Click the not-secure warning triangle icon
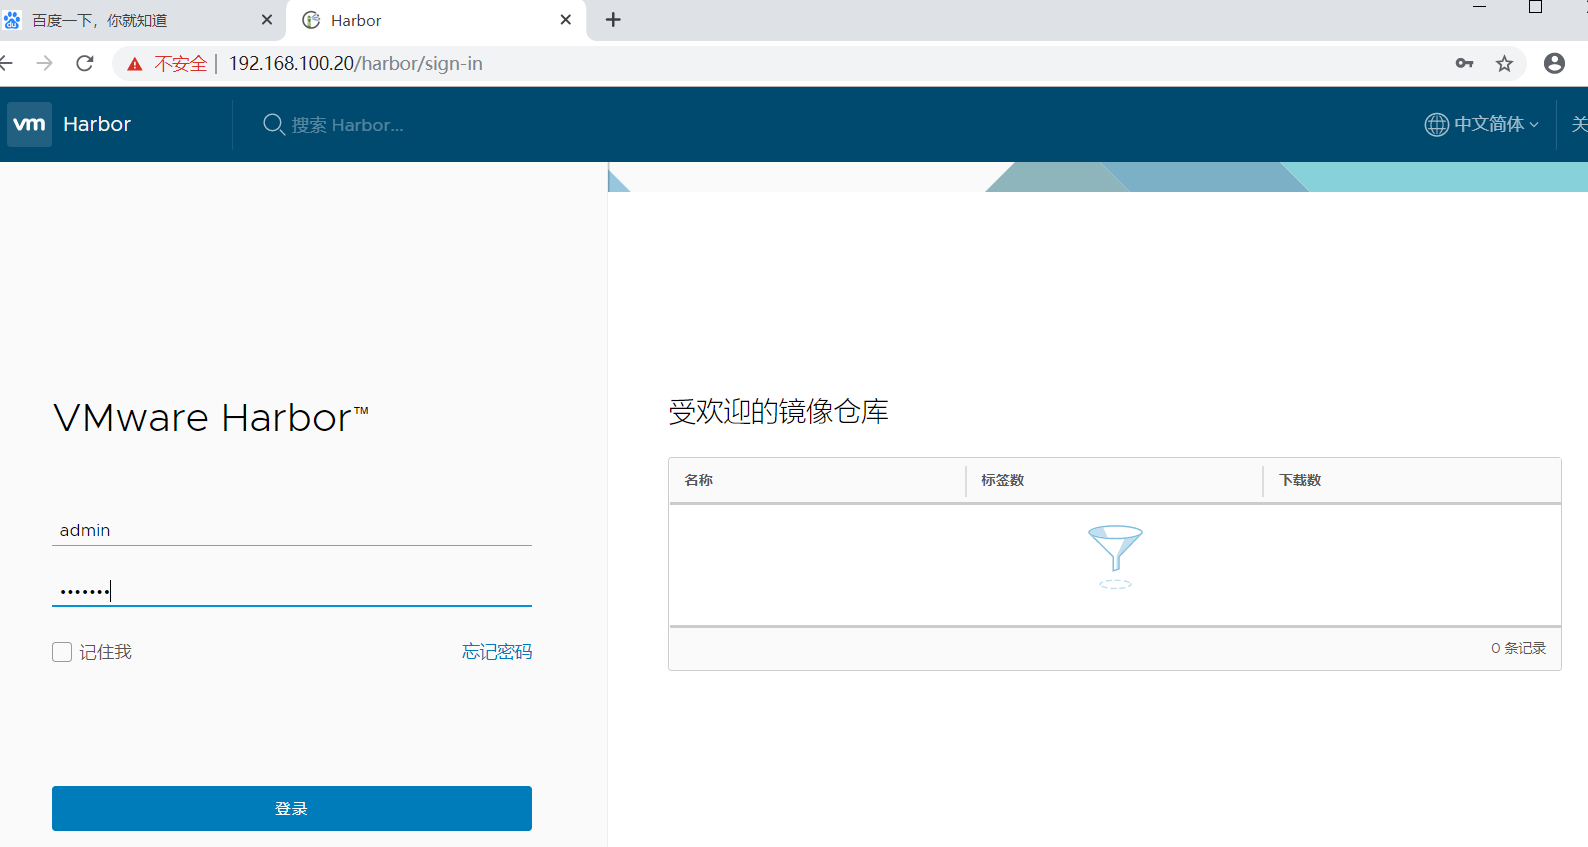Screen dimensions: 1588x847 (134, 64)
